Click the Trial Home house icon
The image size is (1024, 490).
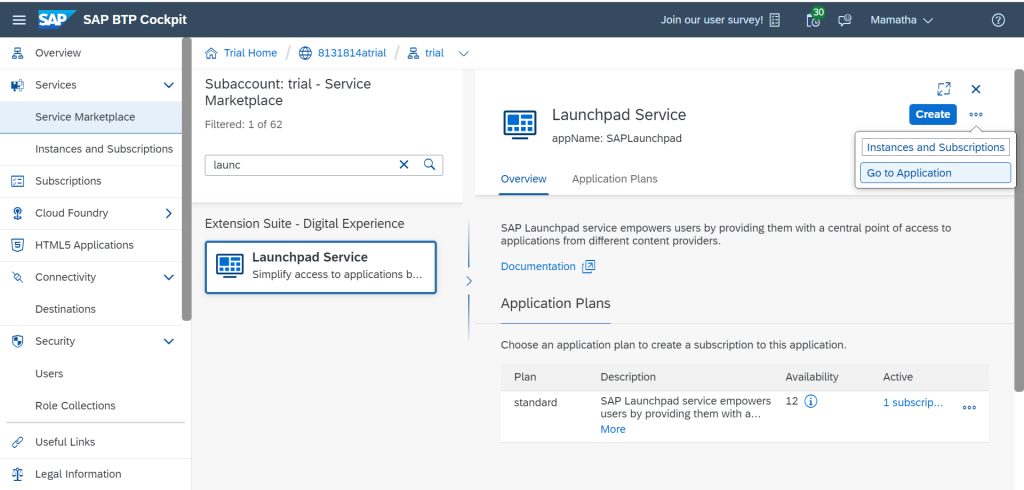point(211,53)
